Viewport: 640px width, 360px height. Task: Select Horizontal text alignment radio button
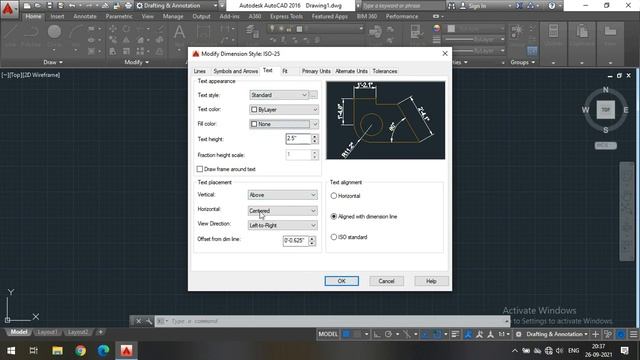point(333,196)
